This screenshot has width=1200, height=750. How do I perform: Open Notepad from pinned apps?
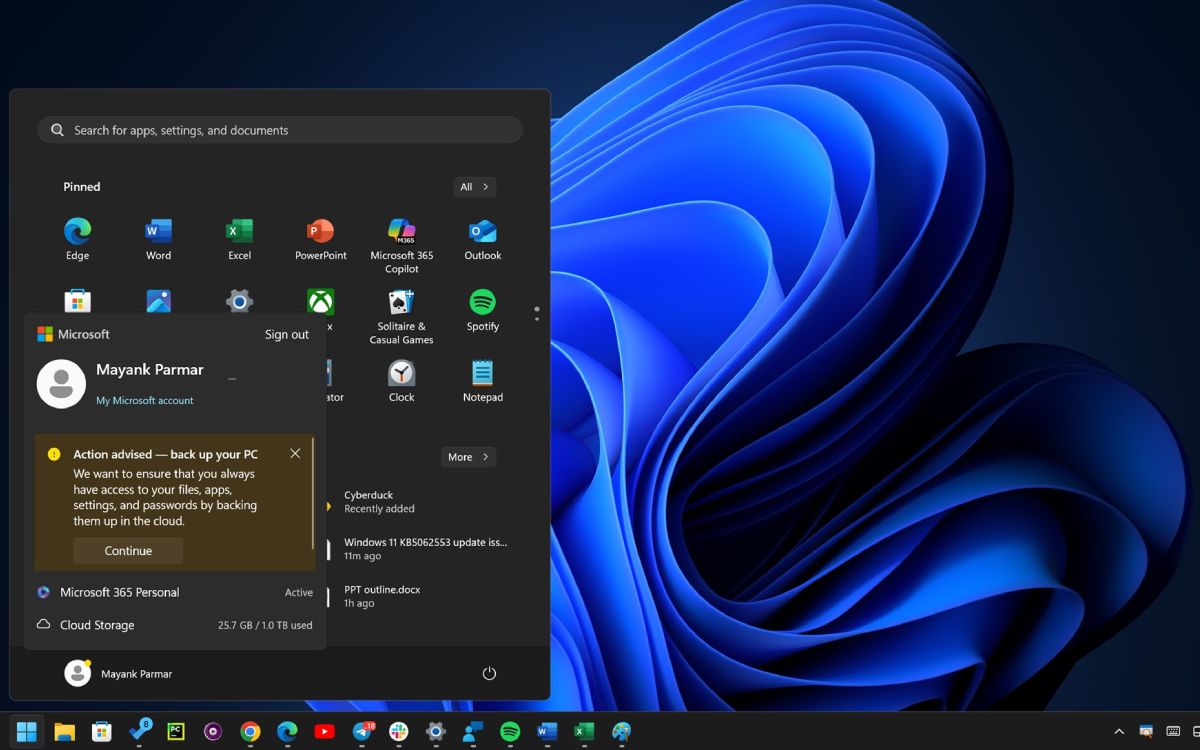(482, 380)
